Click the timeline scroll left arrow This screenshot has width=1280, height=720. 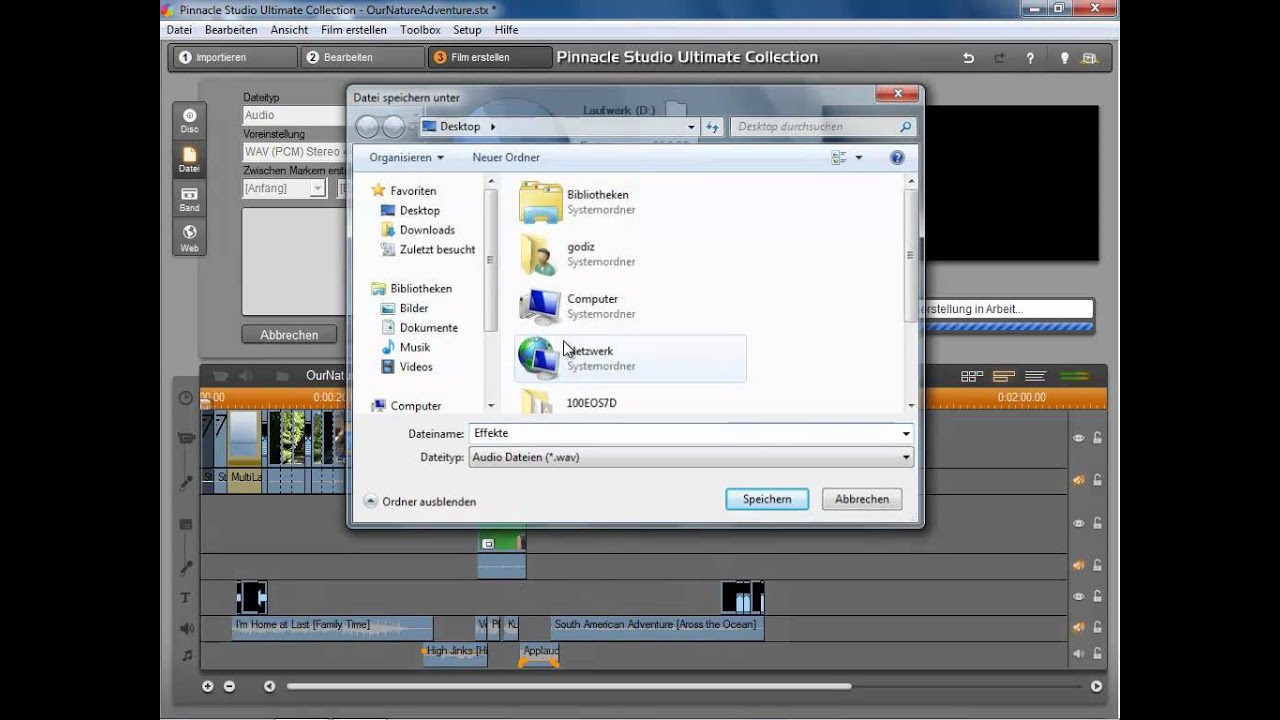269,686
